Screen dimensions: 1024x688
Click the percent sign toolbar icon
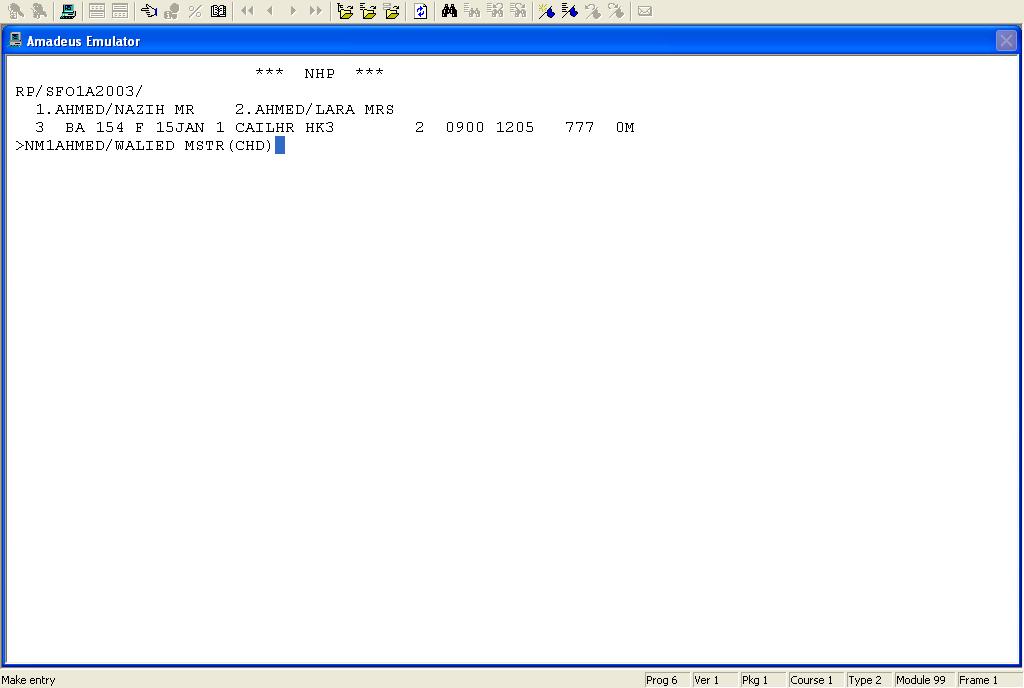coord(195,11)
